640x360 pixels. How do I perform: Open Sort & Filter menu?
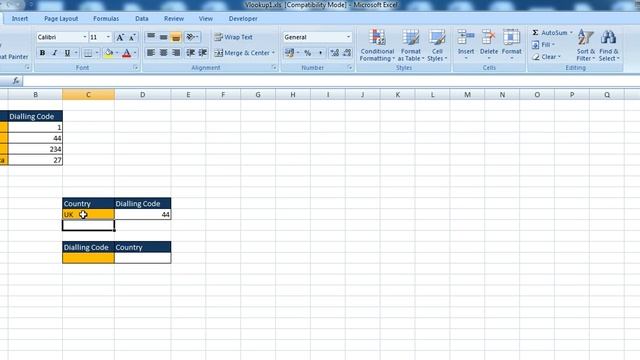pos(586,45)
